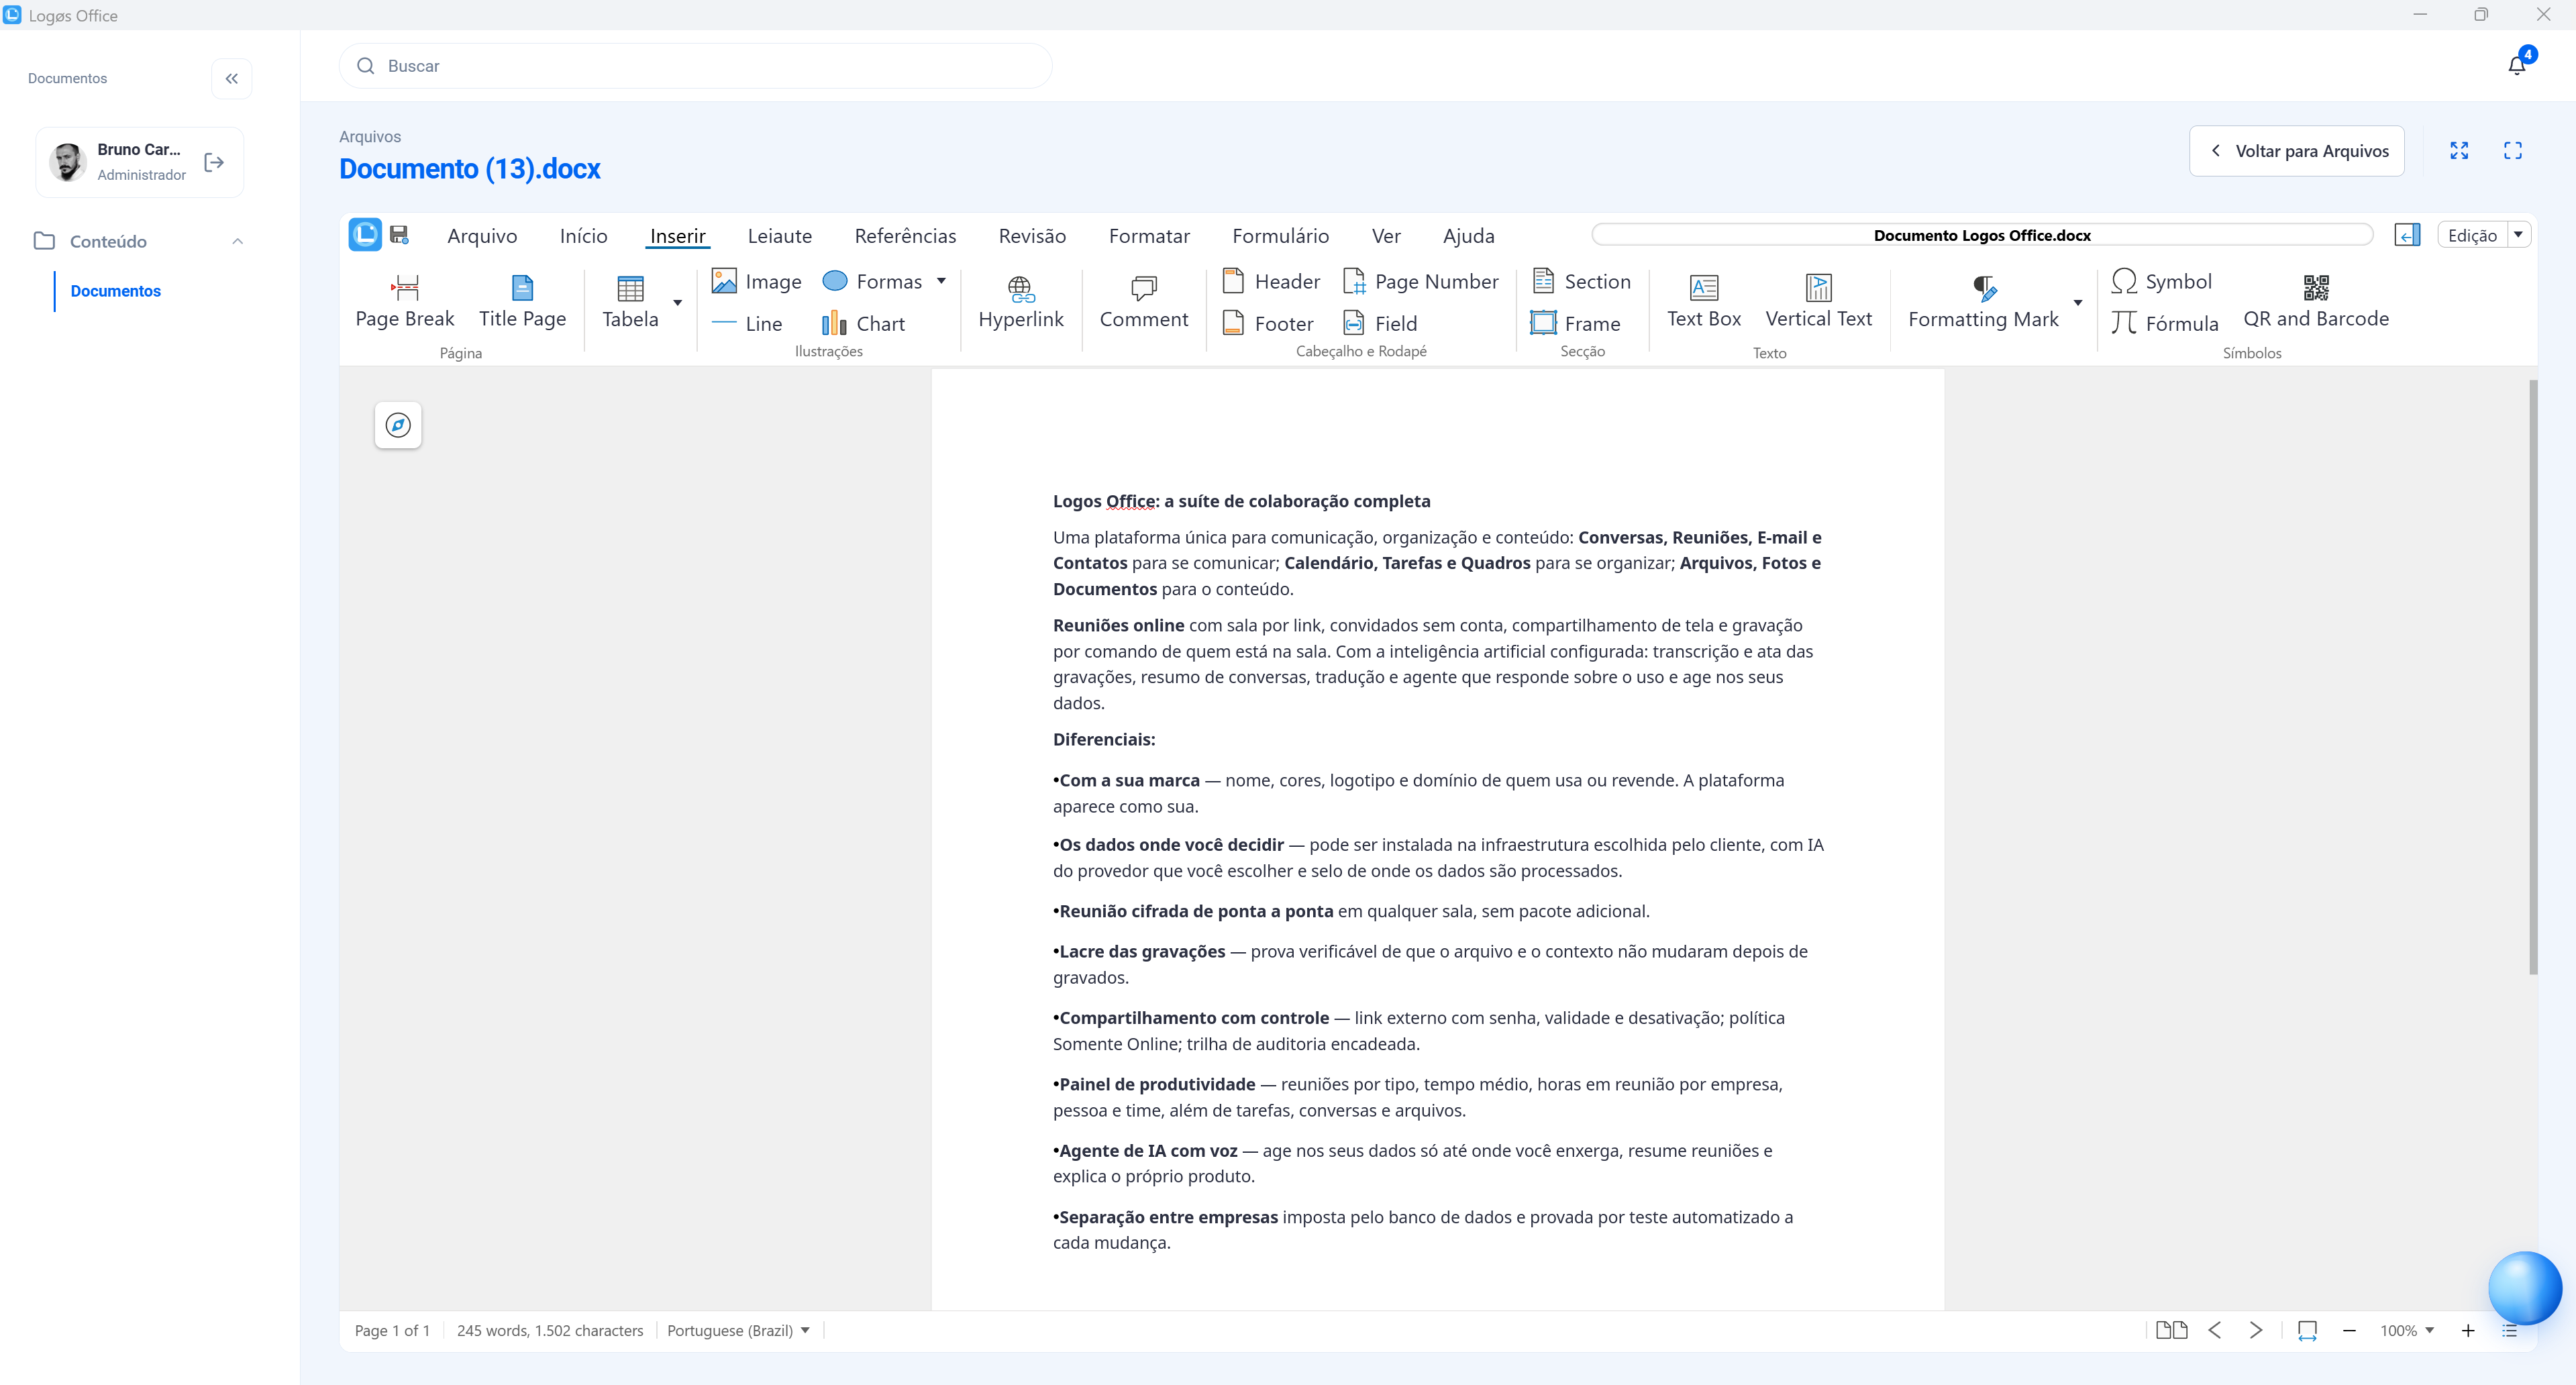Screen dimensions: 2576x1385
Task: Insert a Field
Action: tap(1380, 323)
